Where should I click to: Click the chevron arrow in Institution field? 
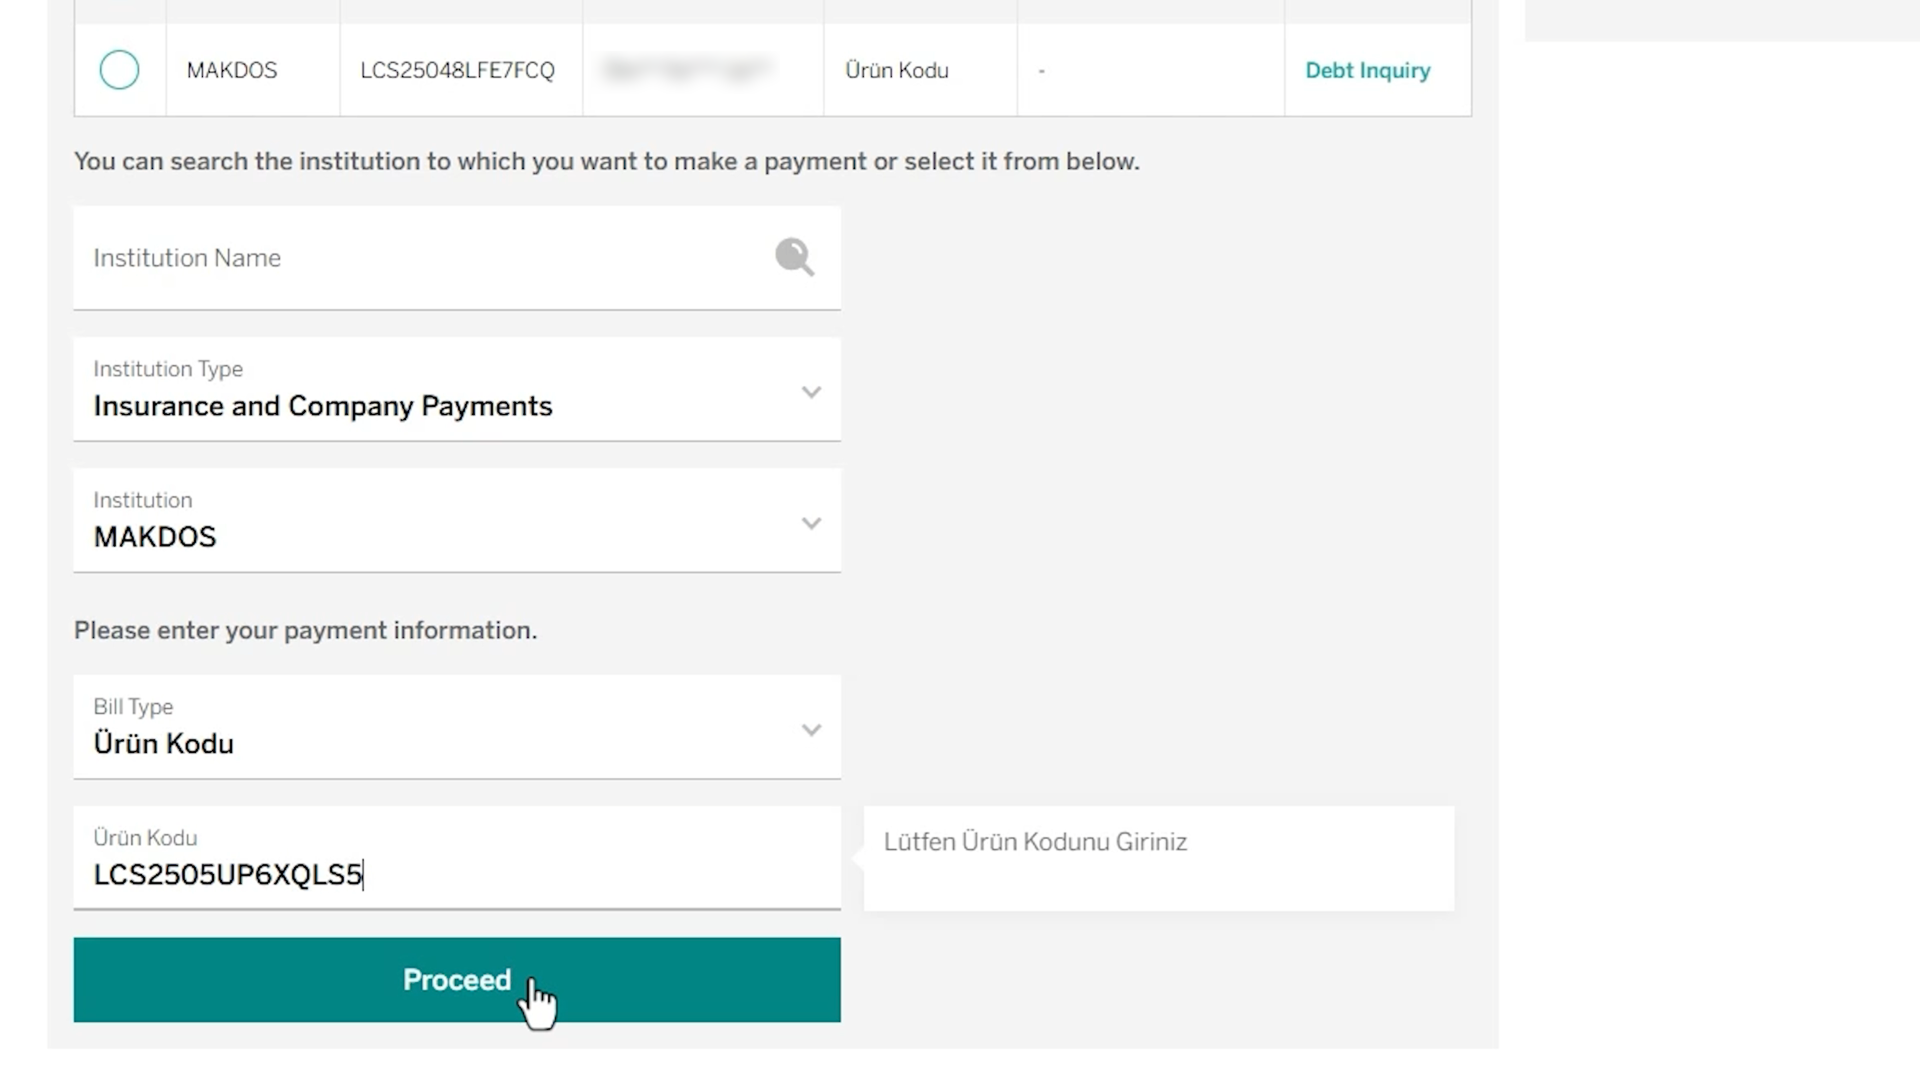pyautogui.click(x=811, y=523)
